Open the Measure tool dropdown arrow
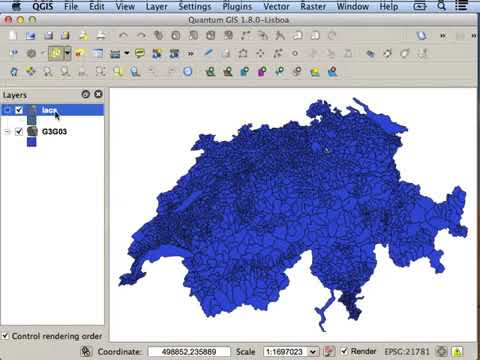The width and height of the screenshot is (480, 360). coord(127,53)
